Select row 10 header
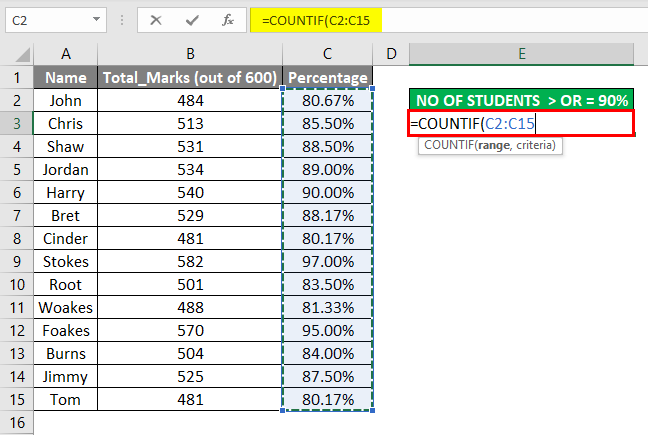Screen dimensions: 648x435 click(17, 284)
